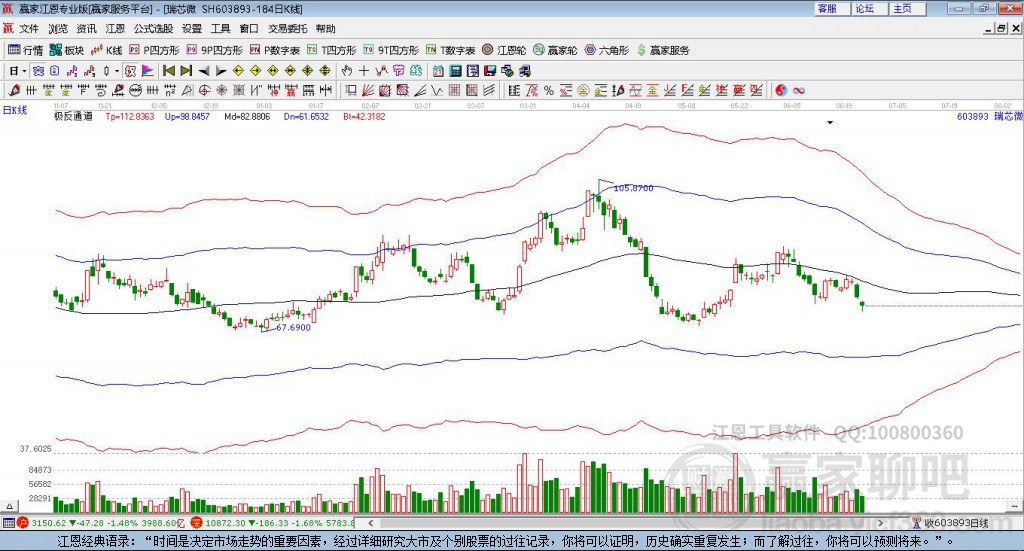Open the T数字表 tool

[451, 50]
